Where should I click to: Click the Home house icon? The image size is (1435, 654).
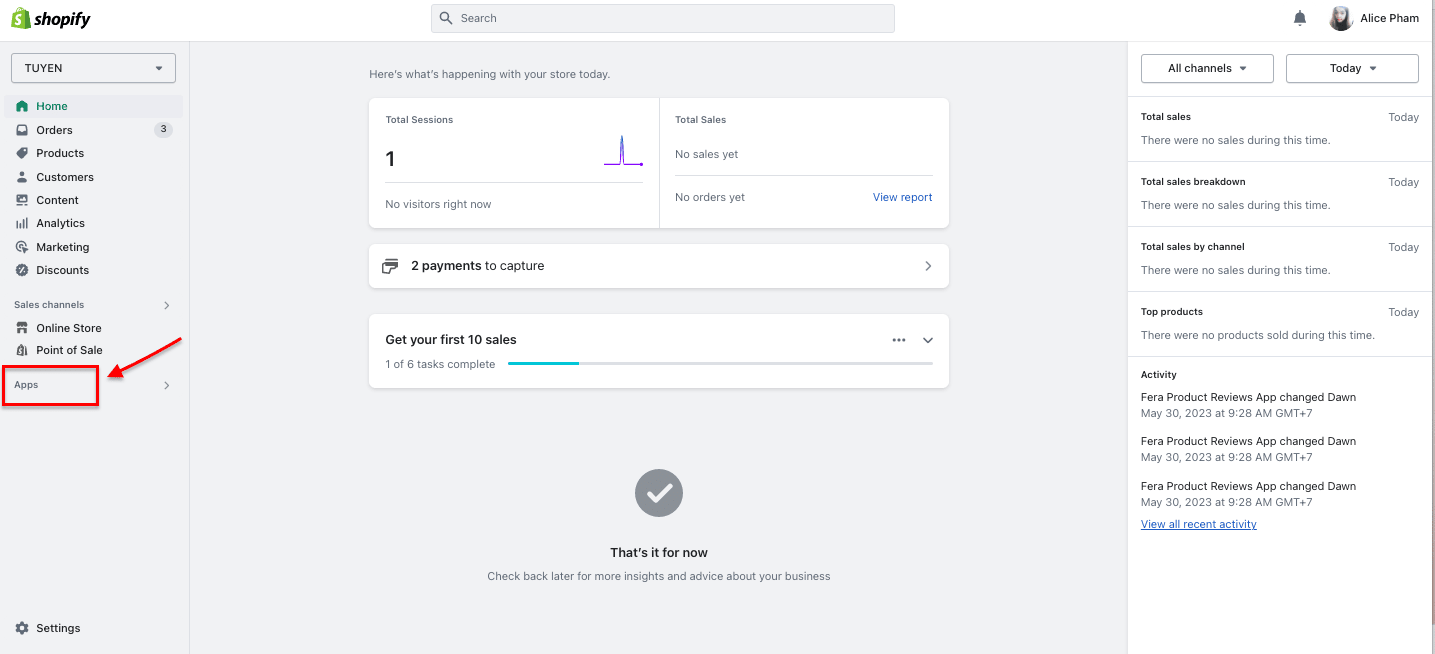[22, 106]
